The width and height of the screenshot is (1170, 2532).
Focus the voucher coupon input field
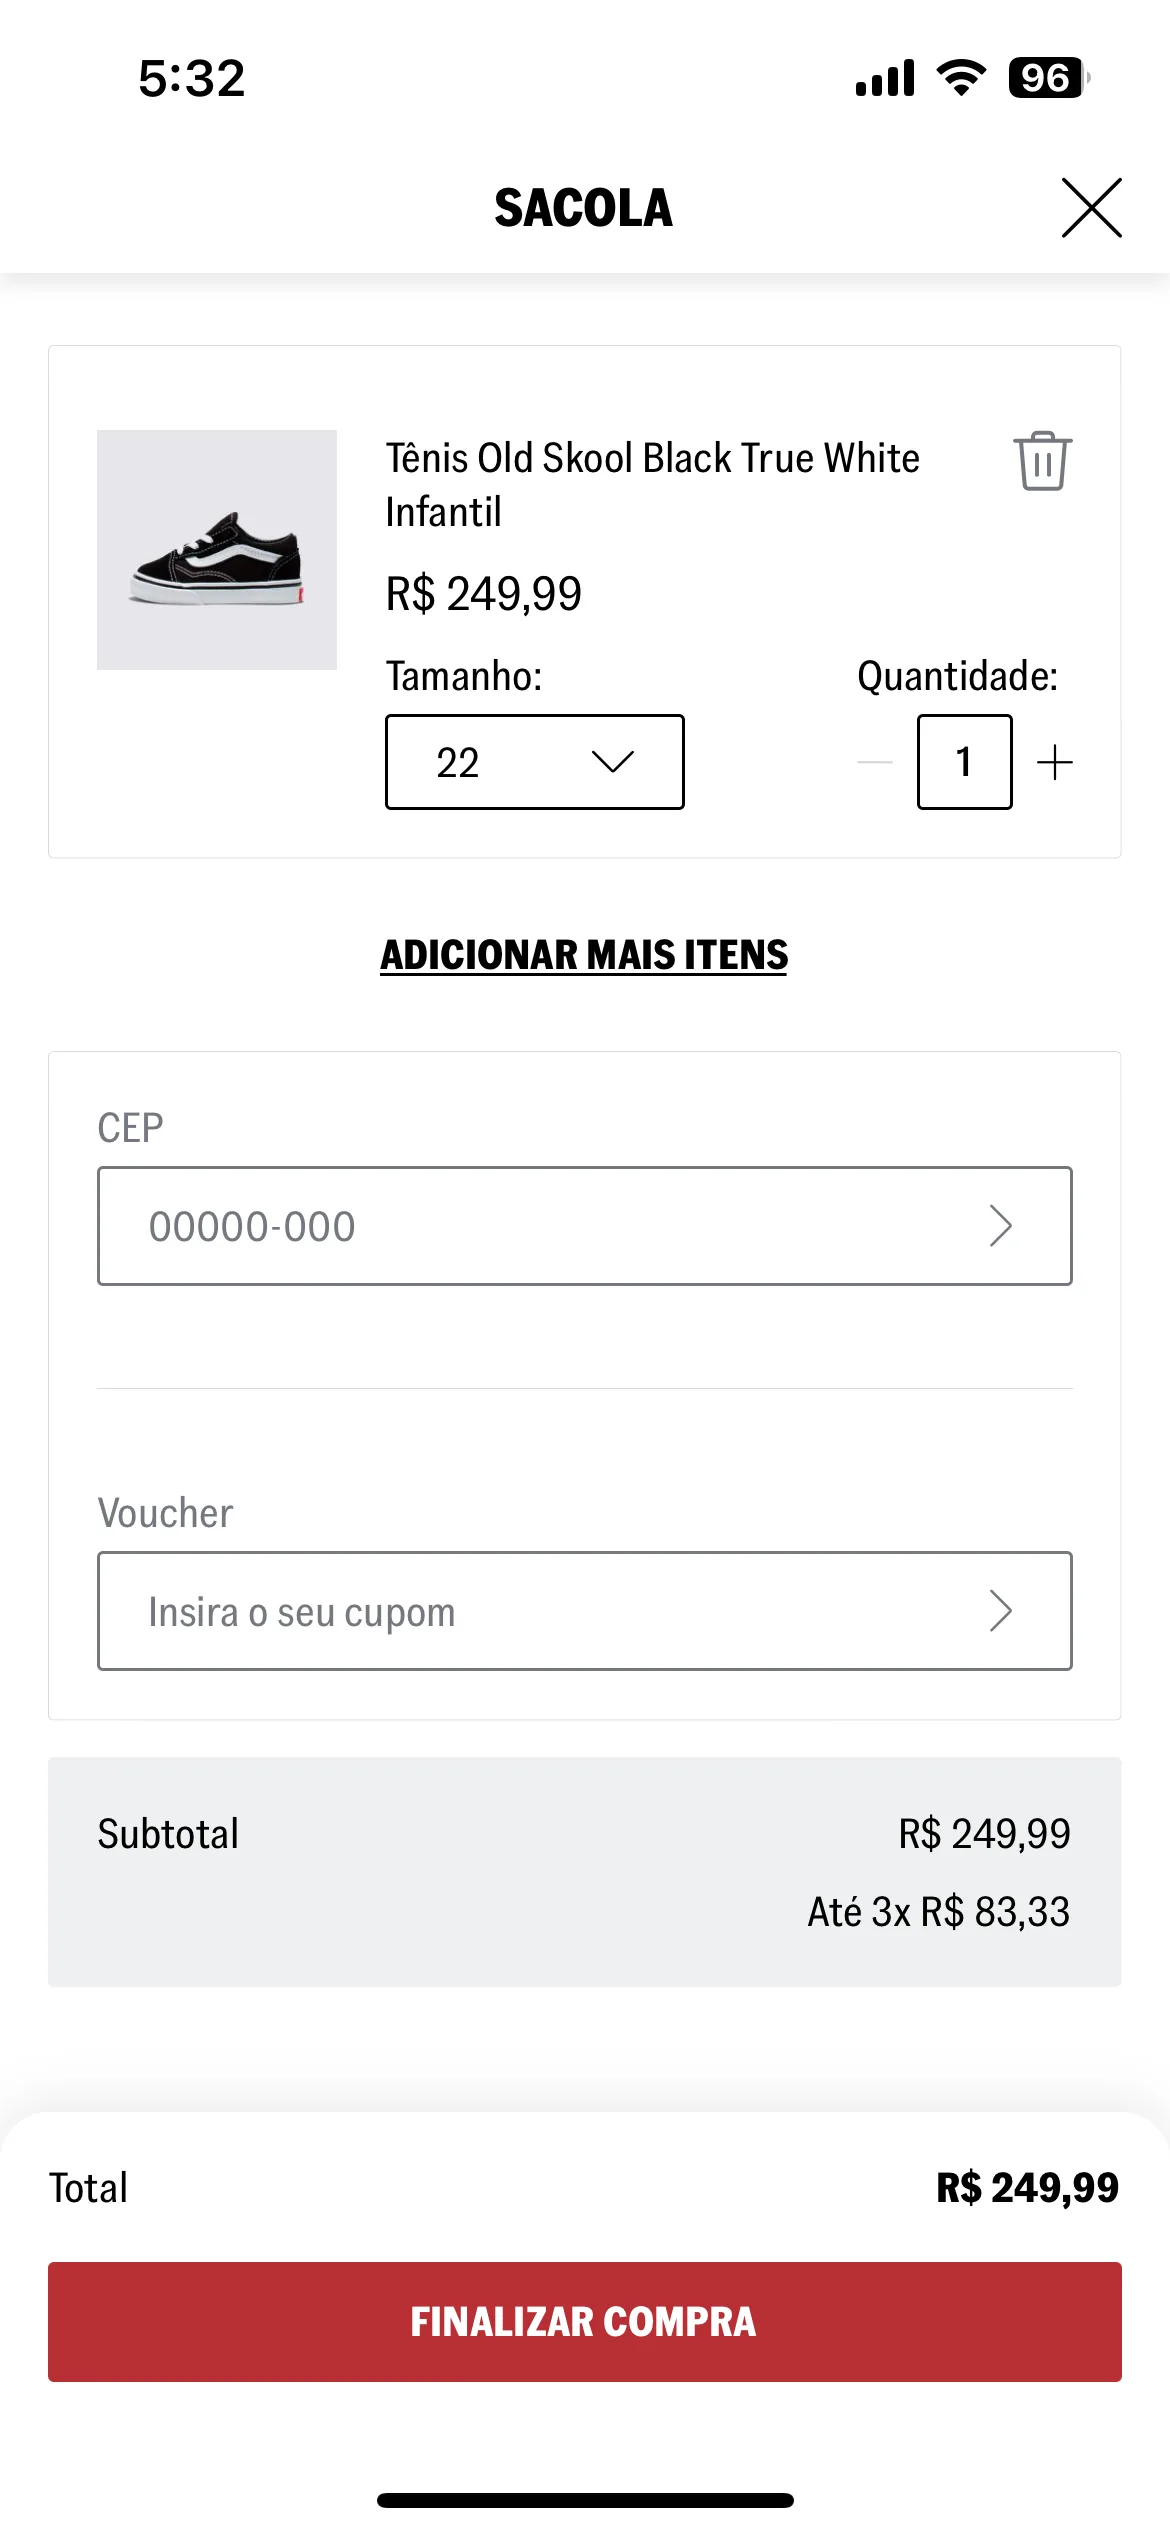[x=585, y=1611]
